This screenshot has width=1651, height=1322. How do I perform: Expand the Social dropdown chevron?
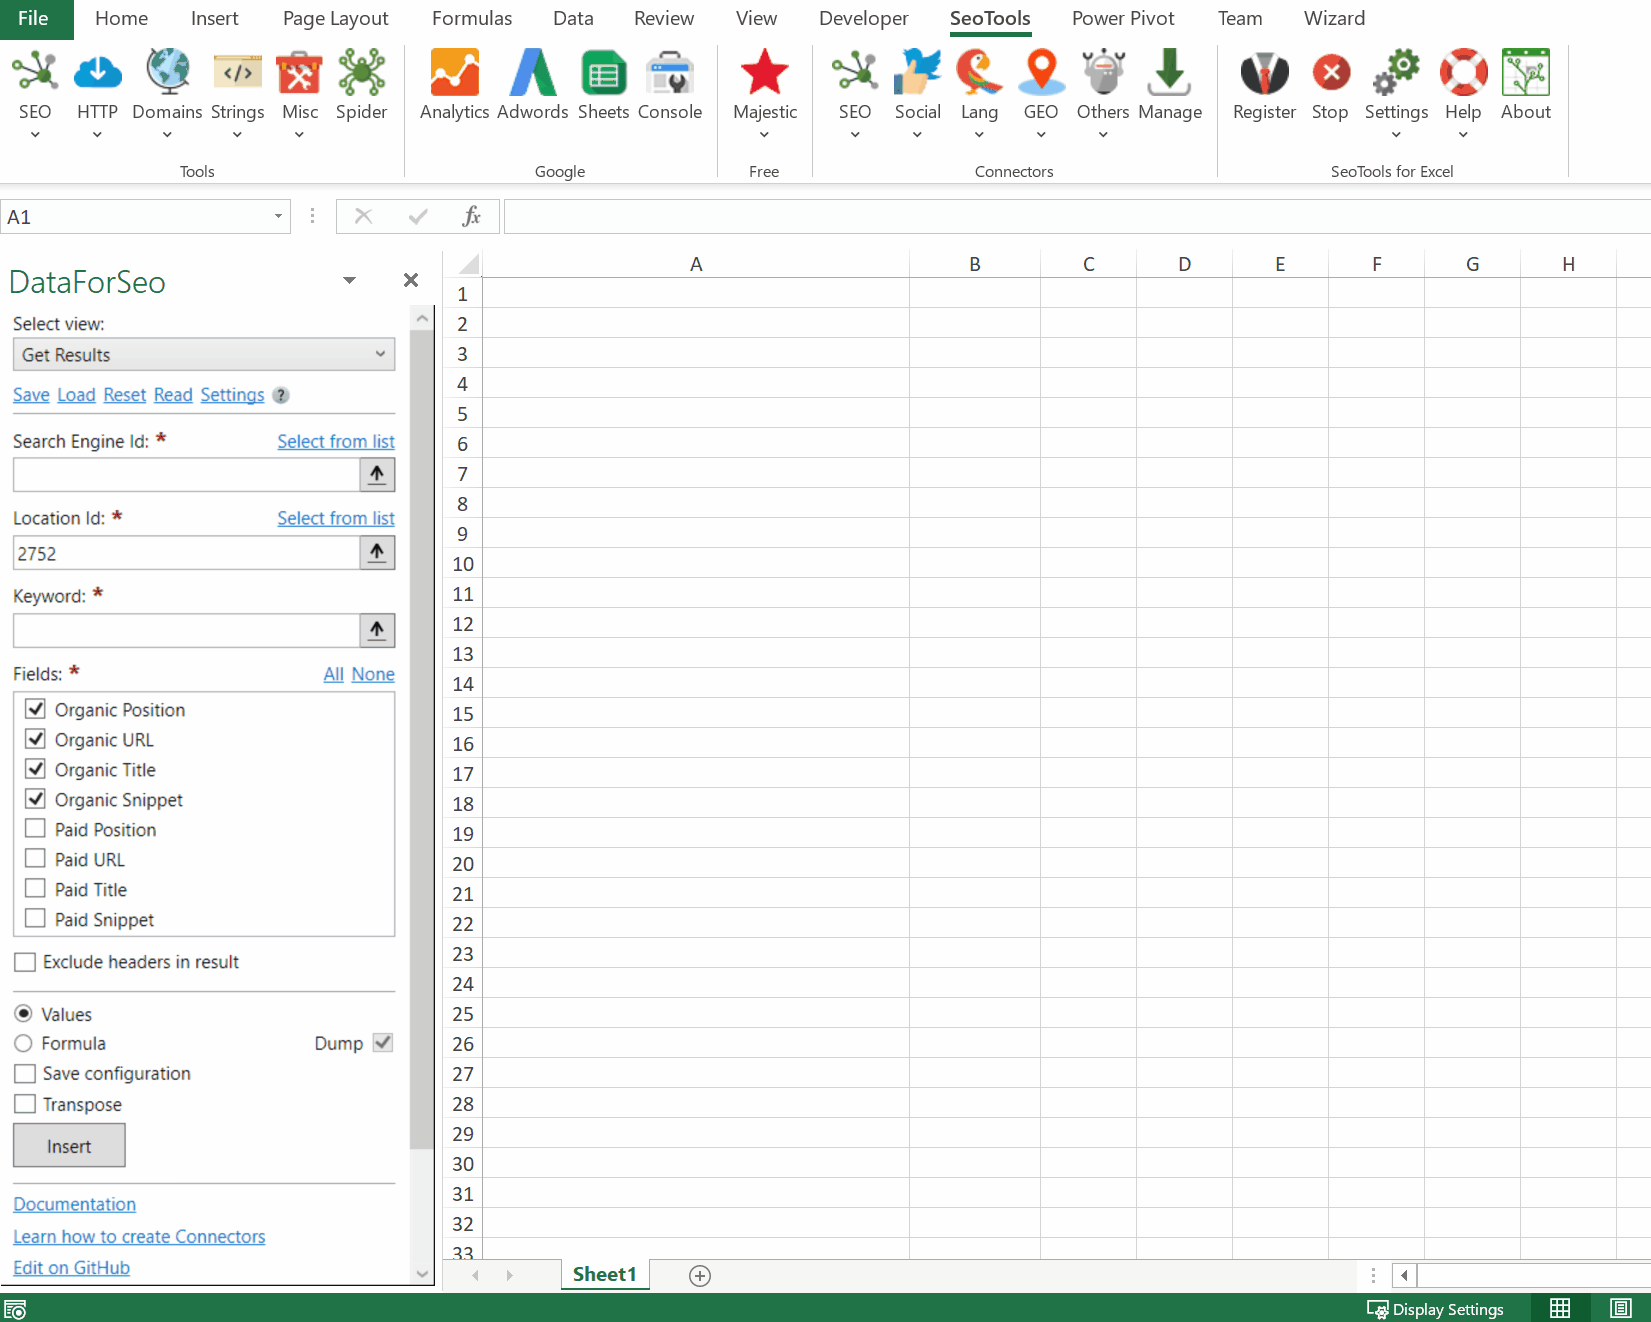tap(917, 135)
